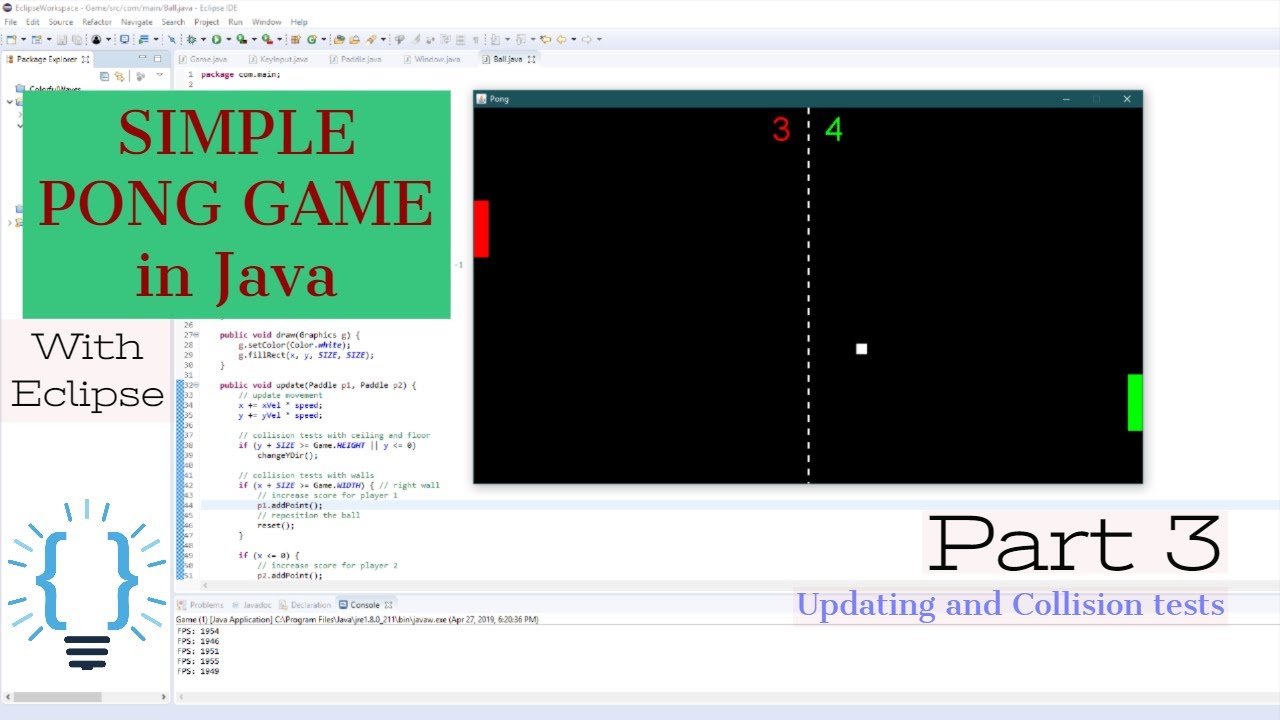Open the File menu
This screenshot has height=720, width=1280.
pyautogui.click(x=11, y=22)
